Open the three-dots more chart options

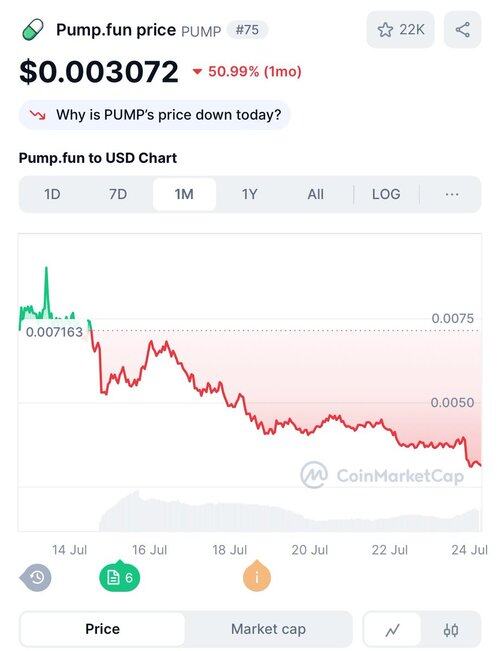tap(451, 194)
